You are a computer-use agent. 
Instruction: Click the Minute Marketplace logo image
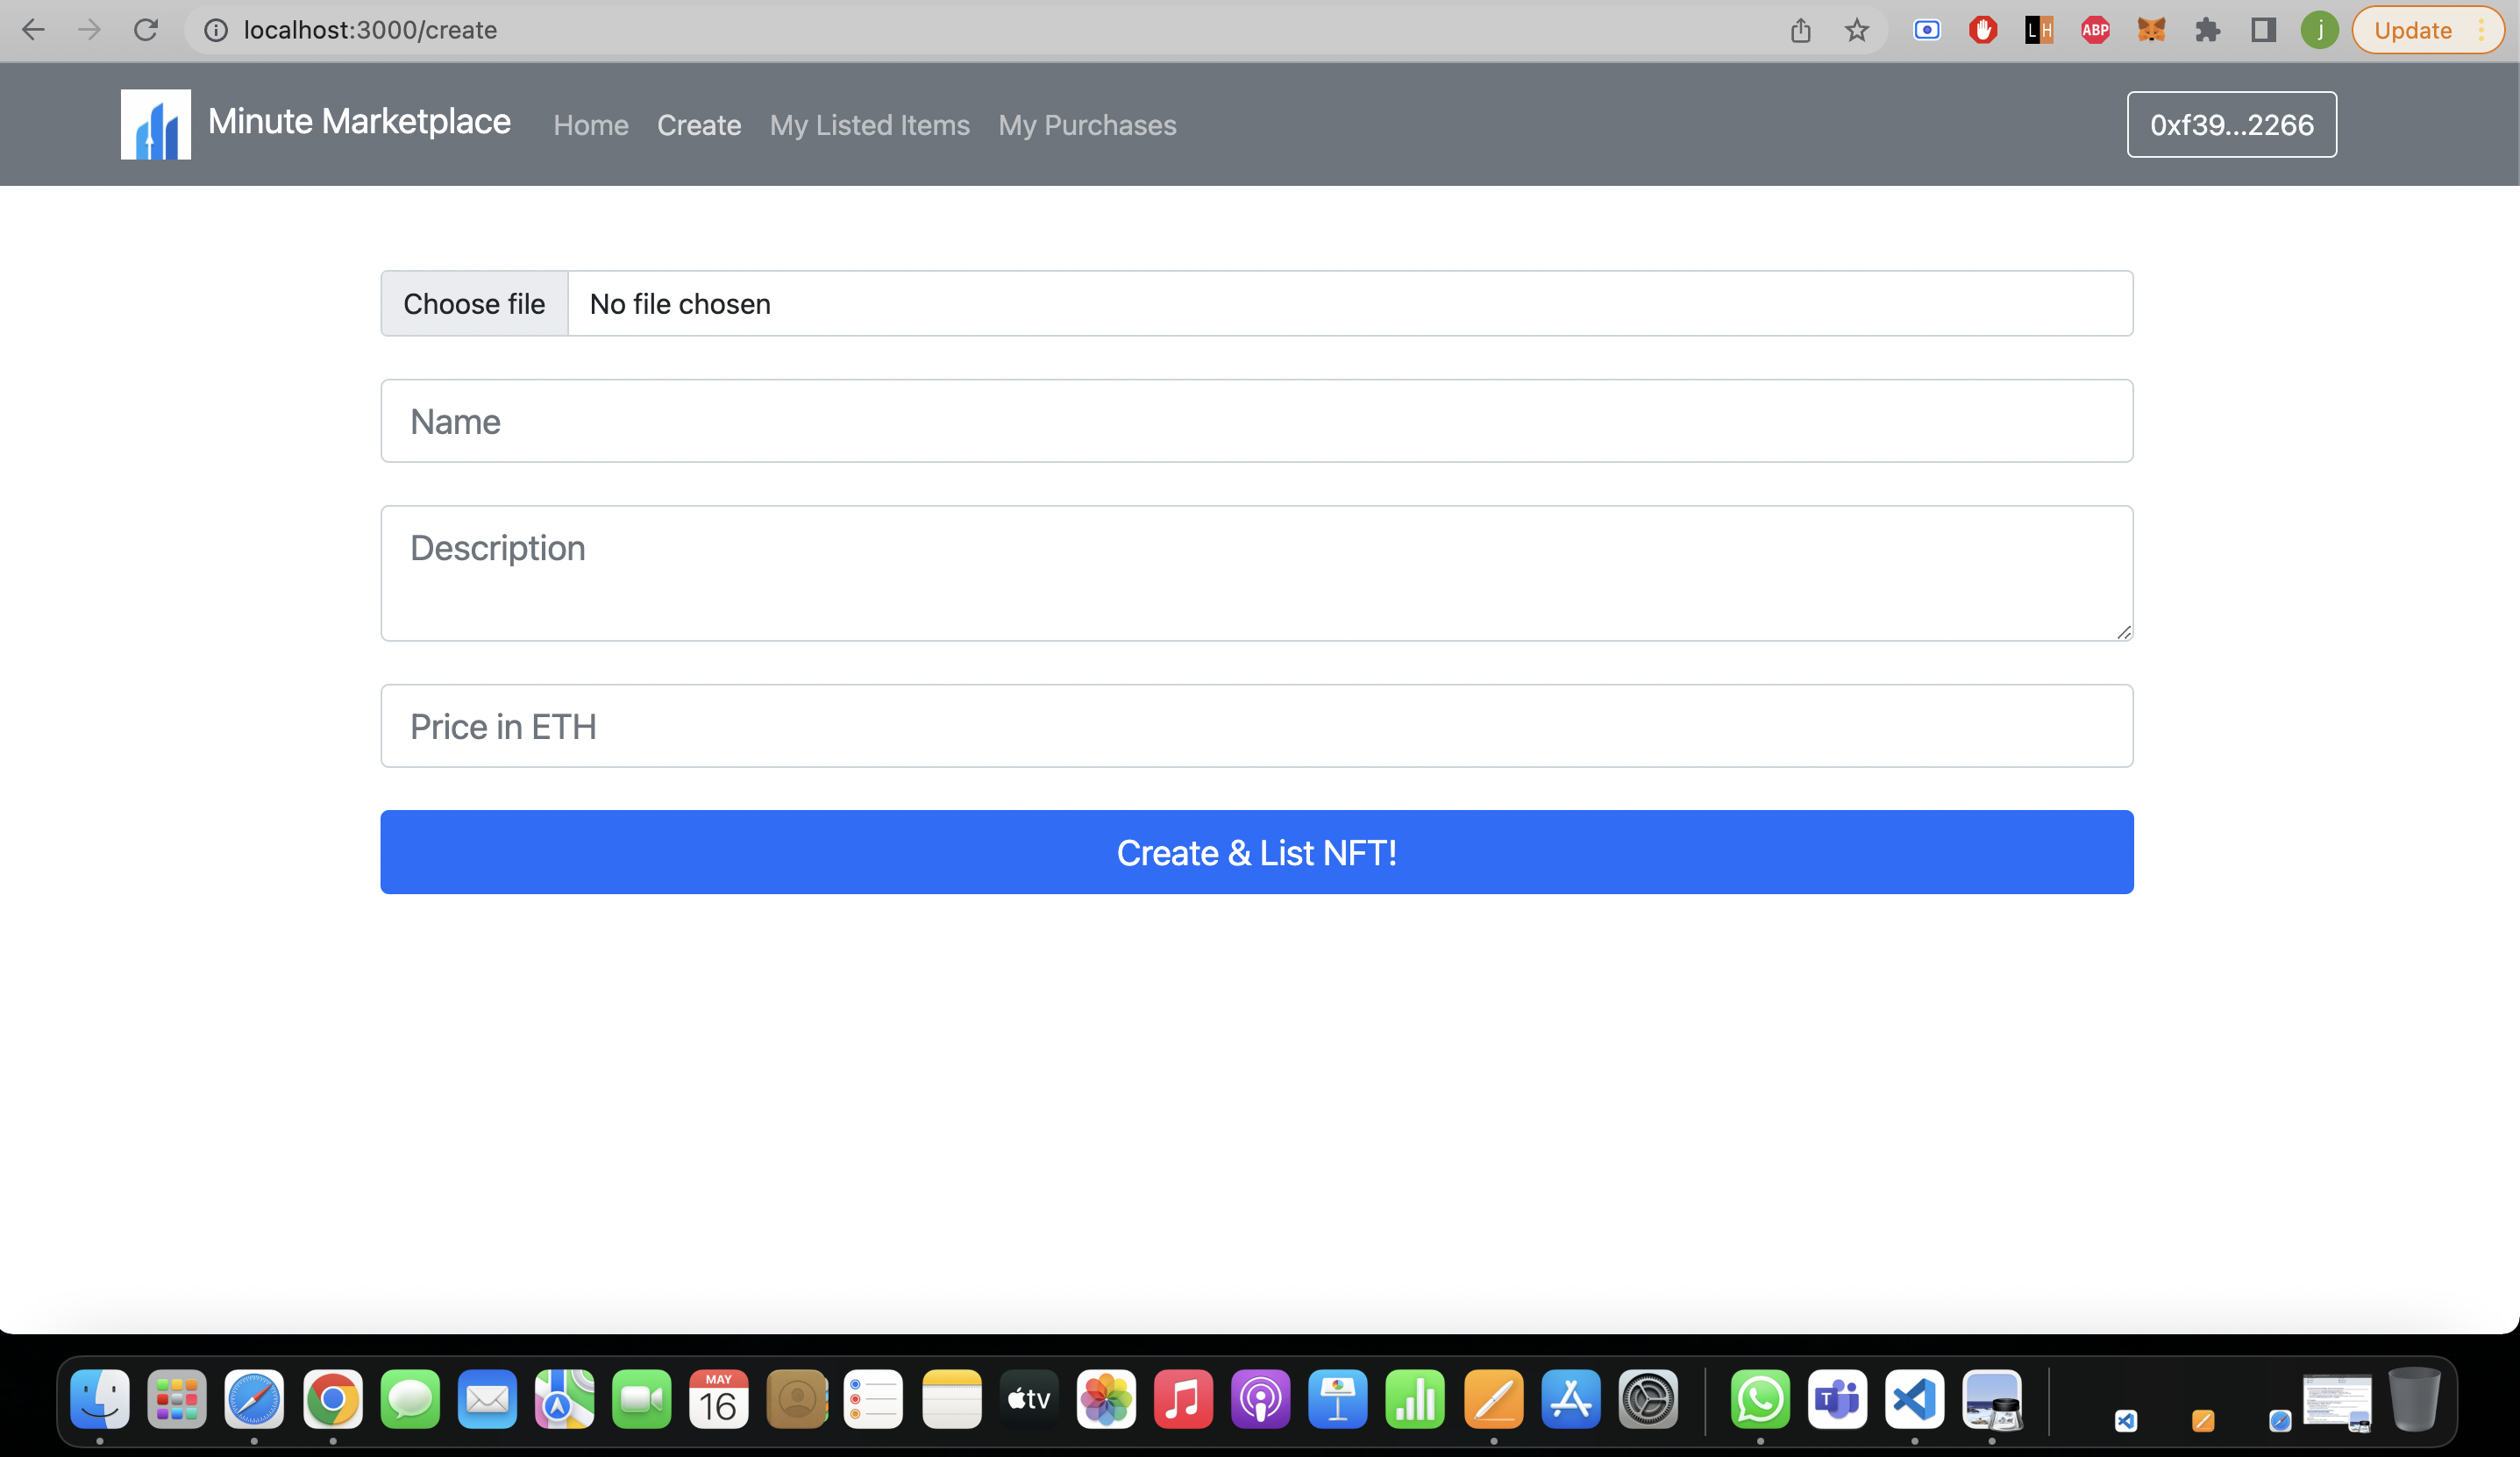click(156, 124)
